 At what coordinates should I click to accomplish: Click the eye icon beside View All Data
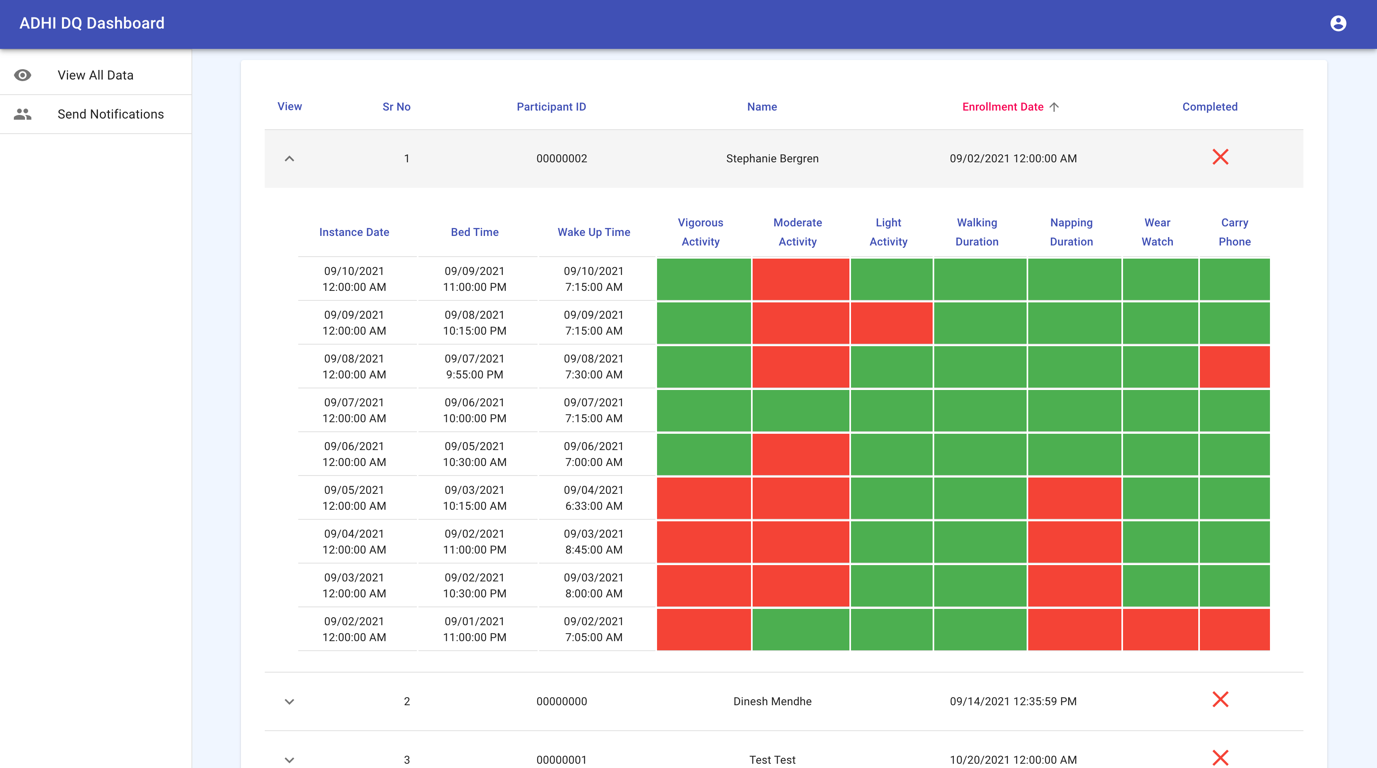pyautogui.click(x=23, y=75)
